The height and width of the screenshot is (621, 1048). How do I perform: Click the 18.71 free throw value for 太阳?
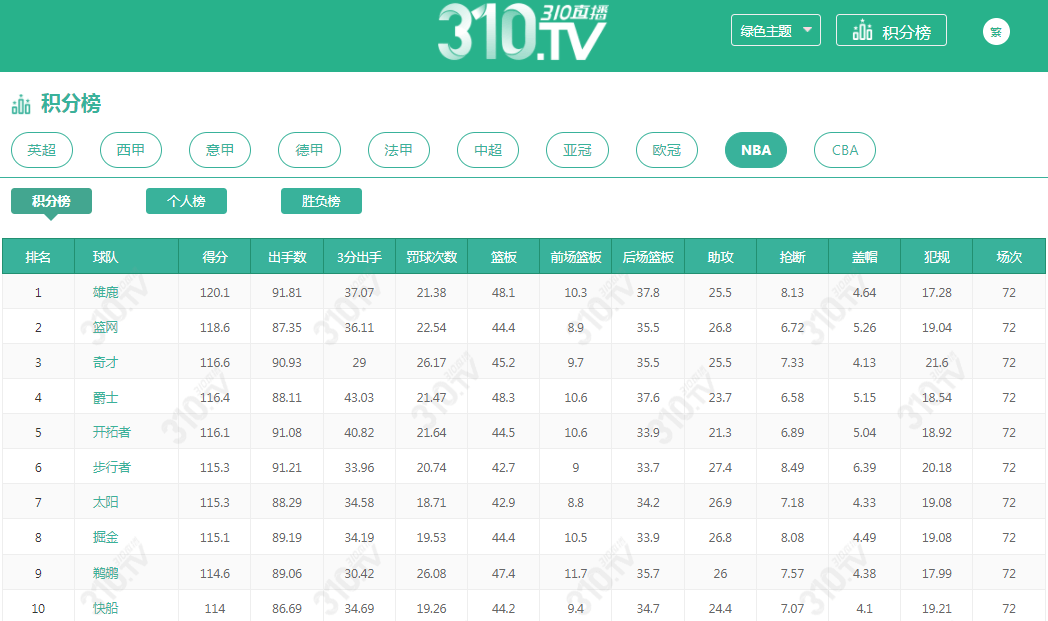coord(431,503)
